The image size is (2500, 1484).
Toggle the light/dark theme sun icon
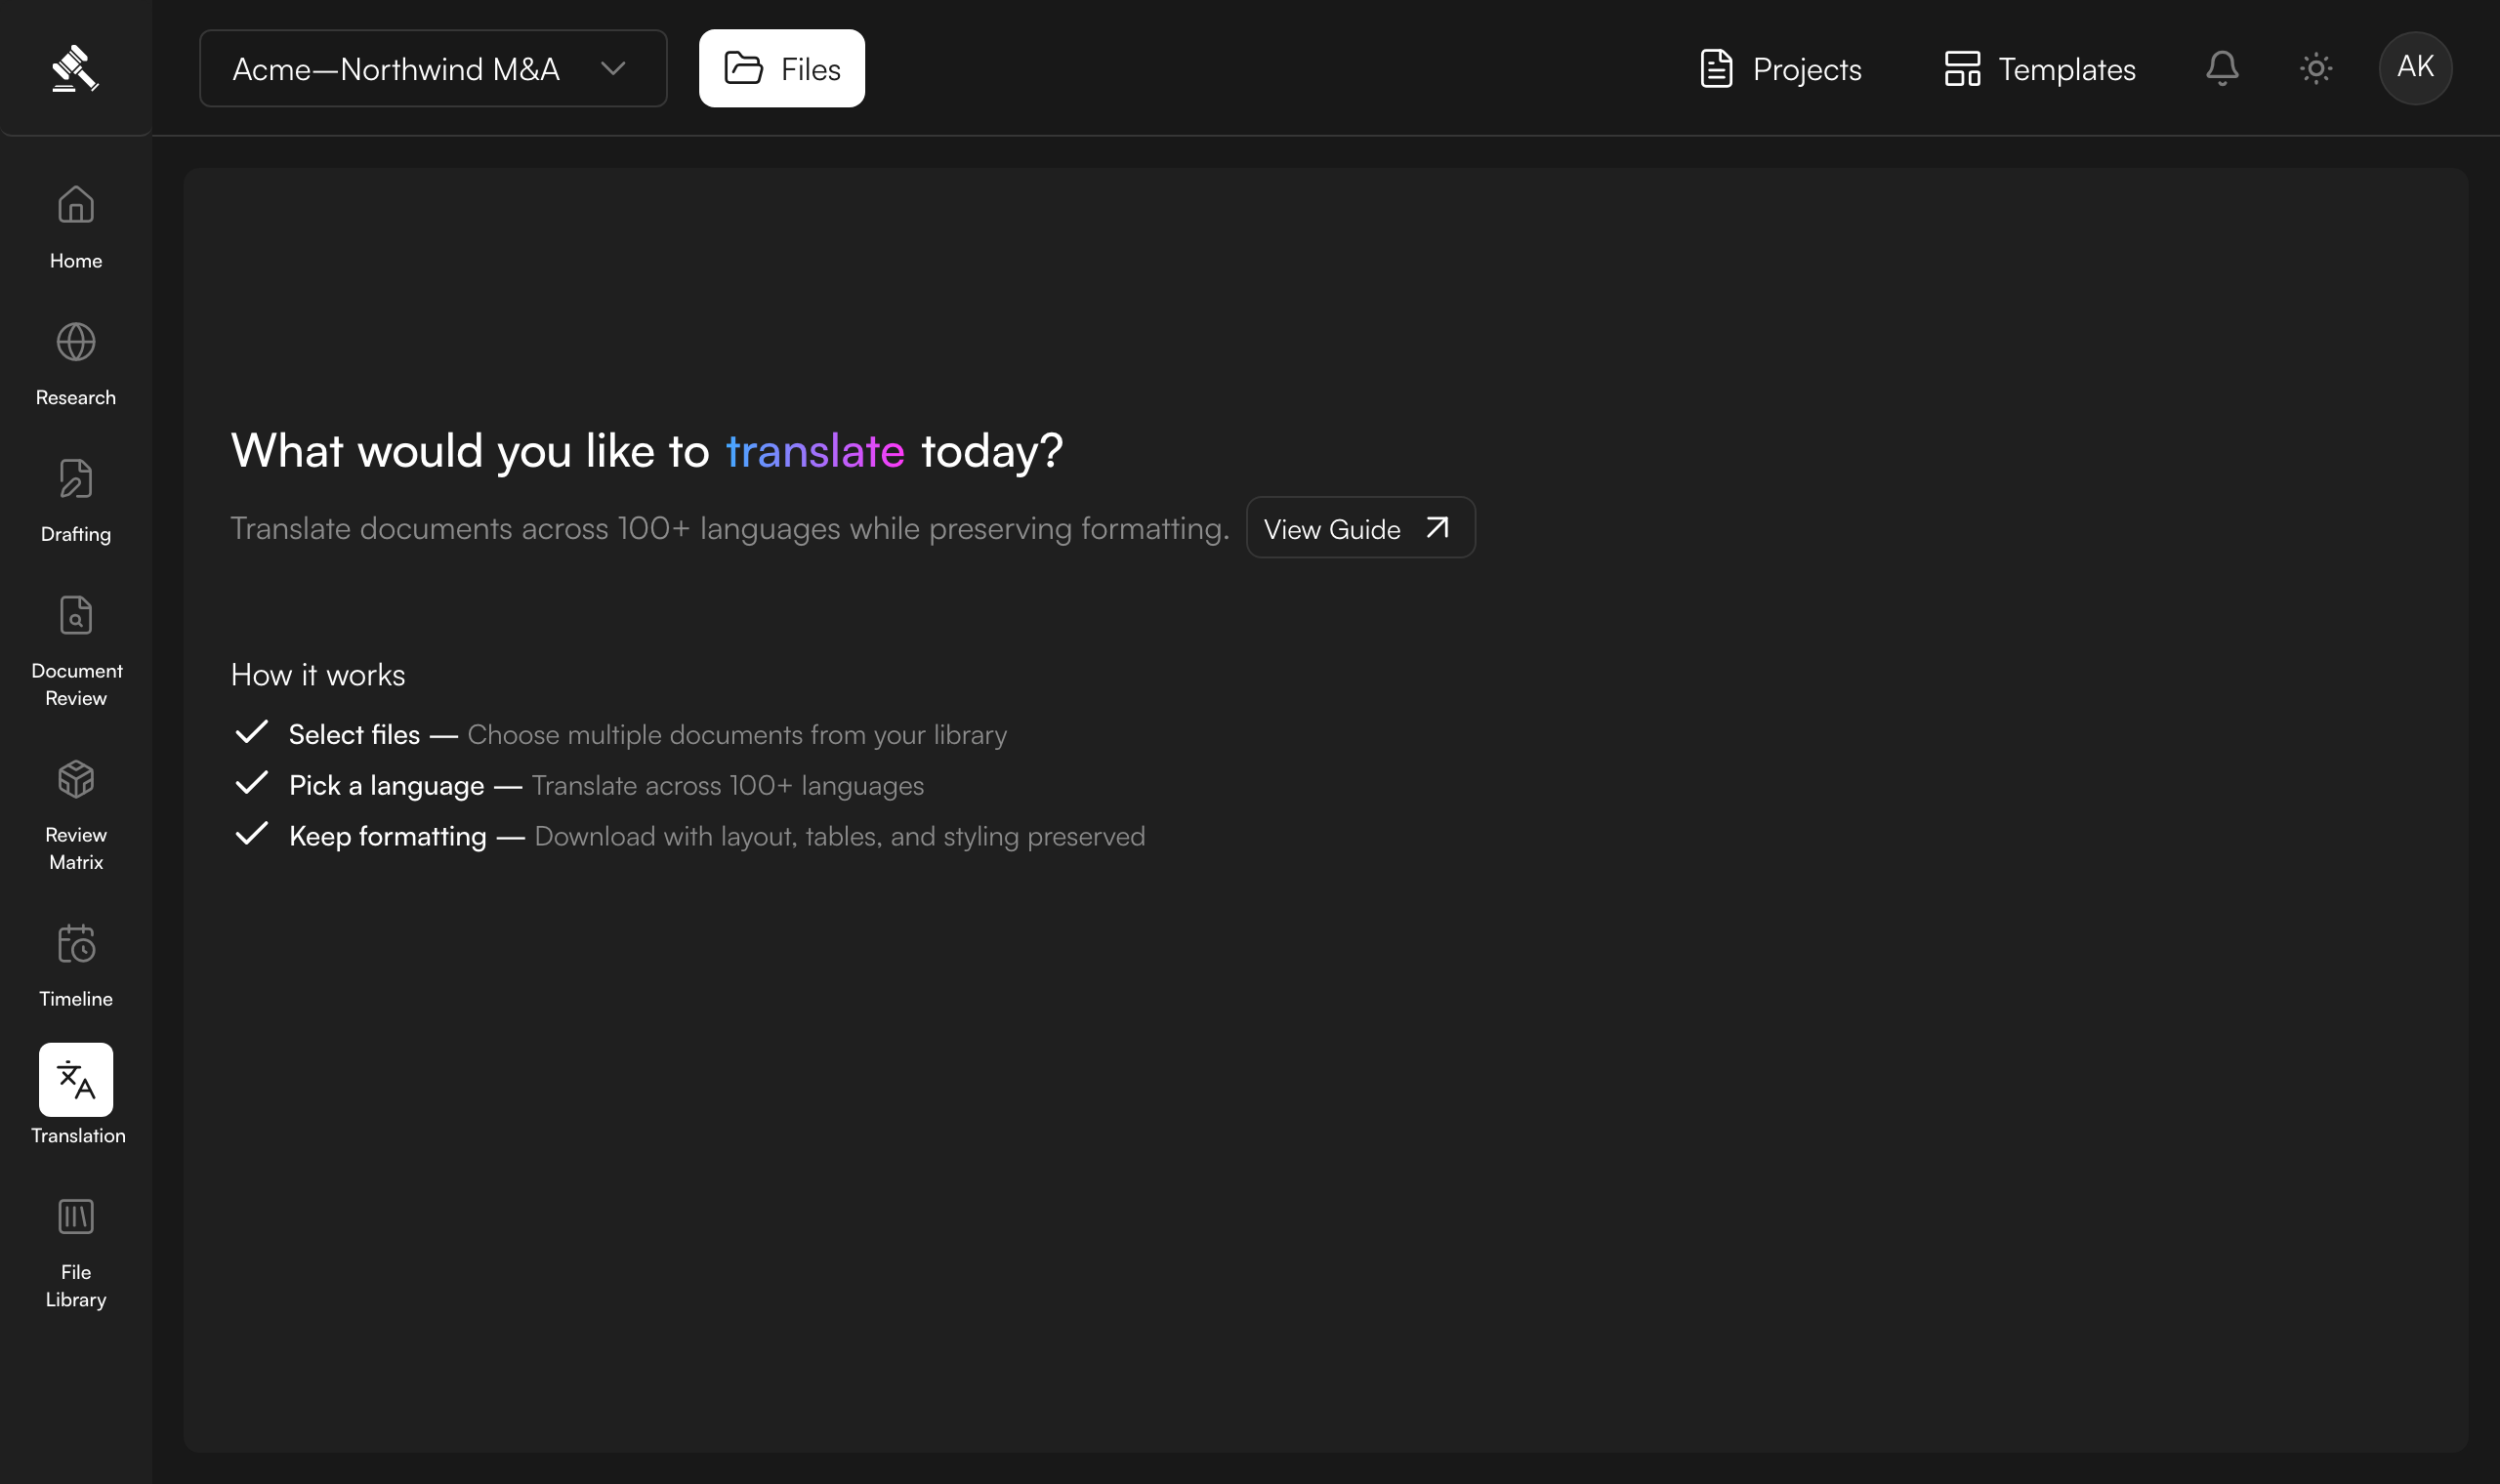click(2316, 68)
